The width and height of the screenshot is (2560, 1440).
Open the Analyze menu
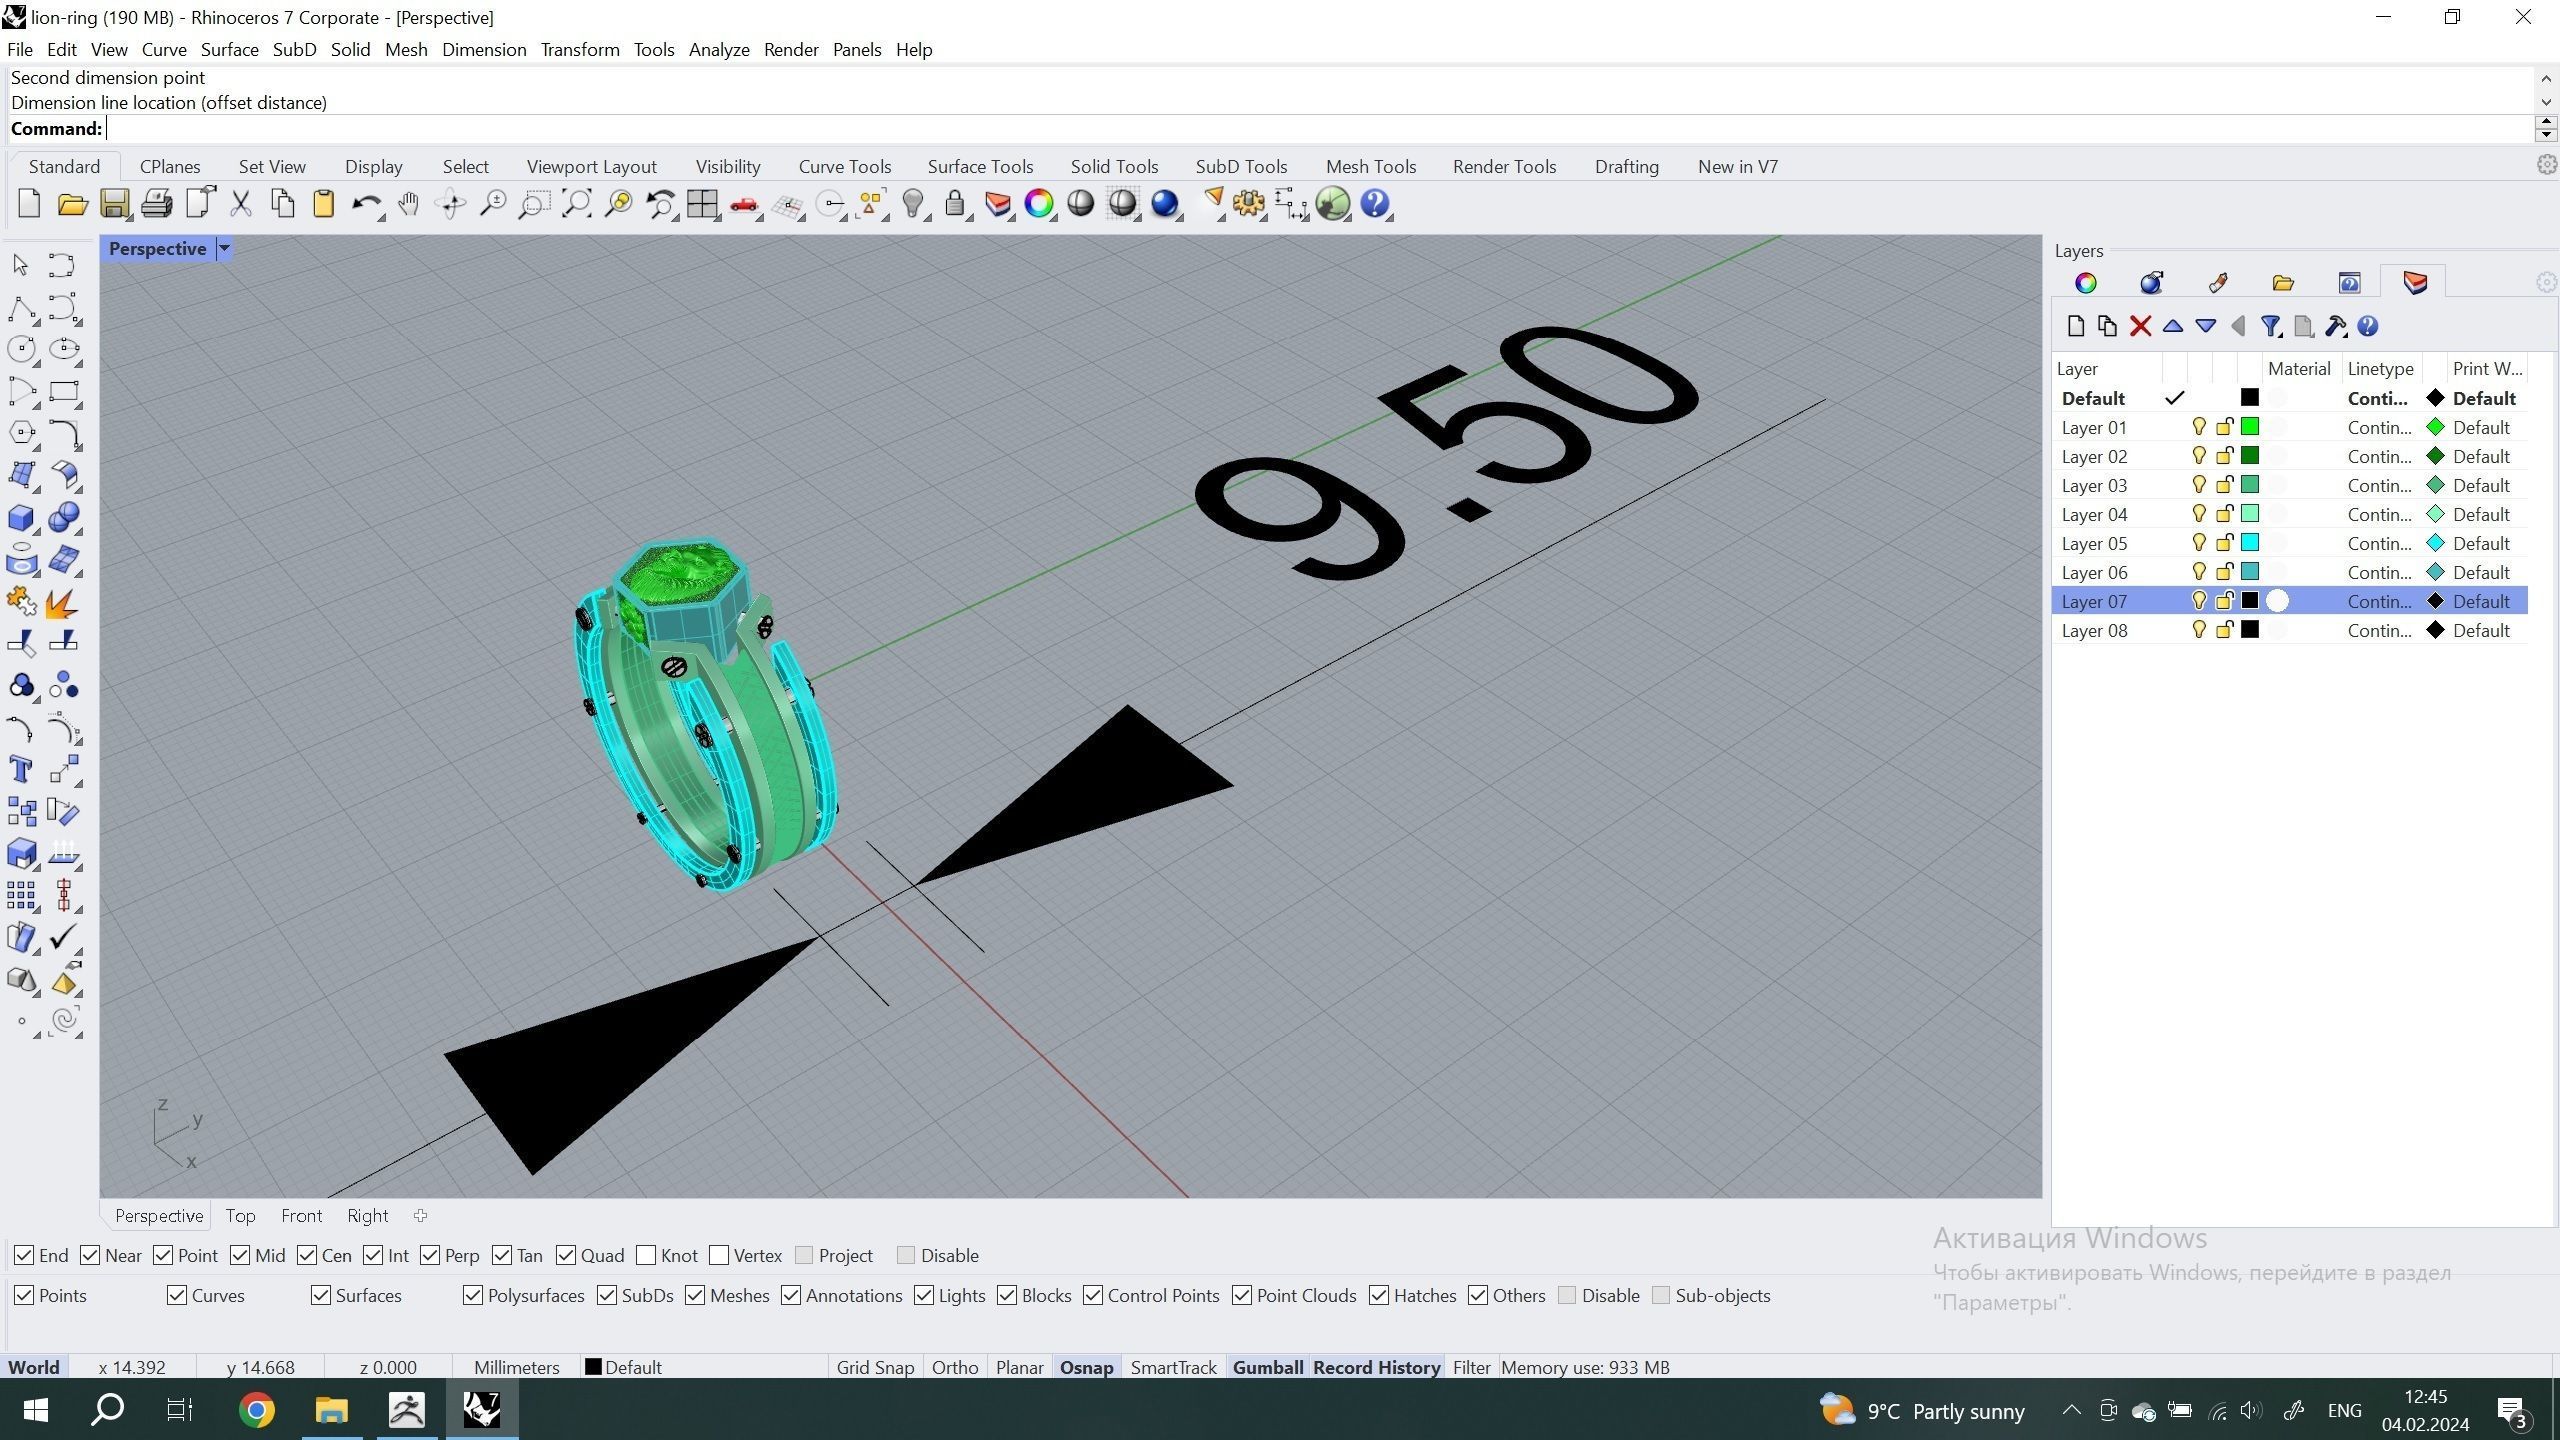[x=719, y=50]
